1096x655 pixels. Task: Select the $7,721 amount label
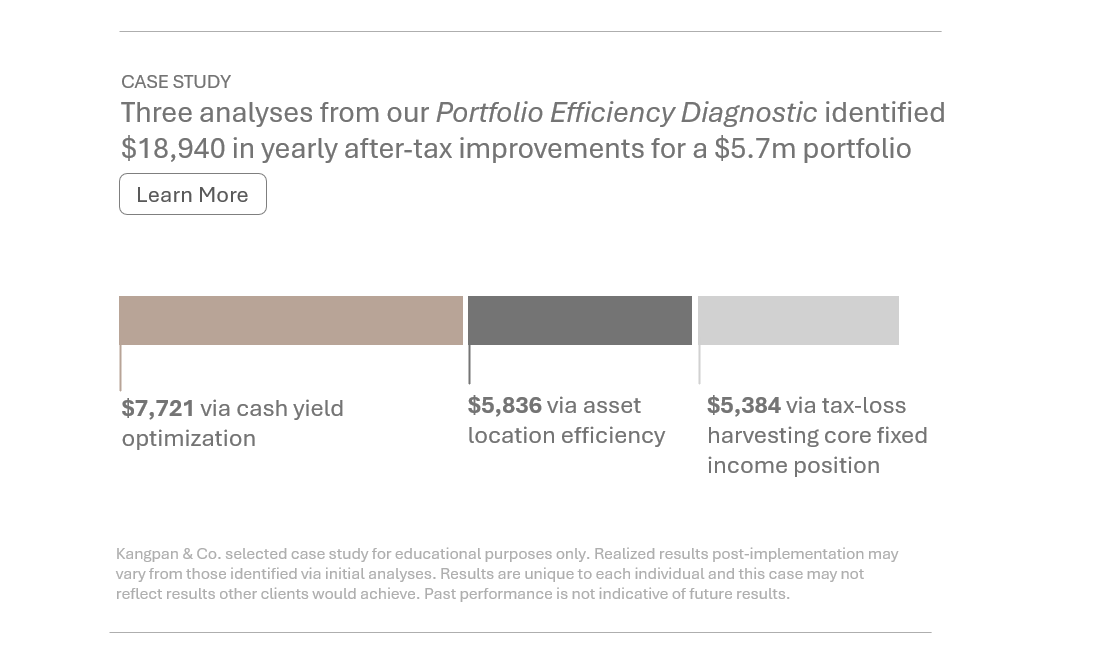point(158,408)
